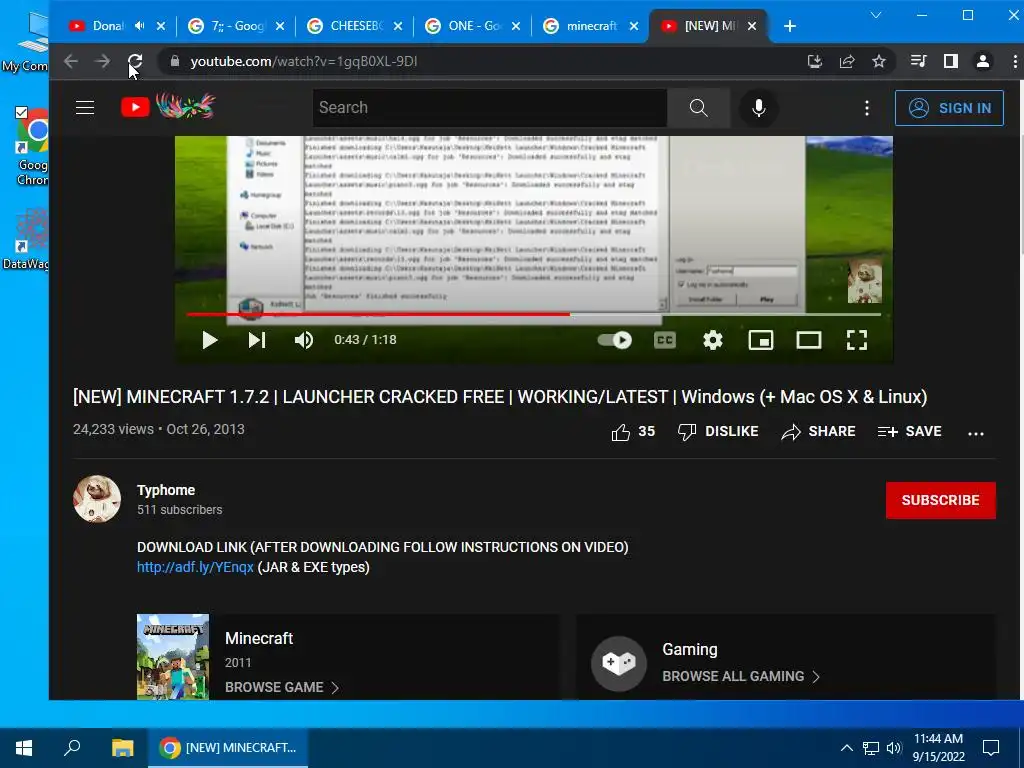Toggle closed captions CC
The height and width of the screenshot is (768, 1024).
664,340
